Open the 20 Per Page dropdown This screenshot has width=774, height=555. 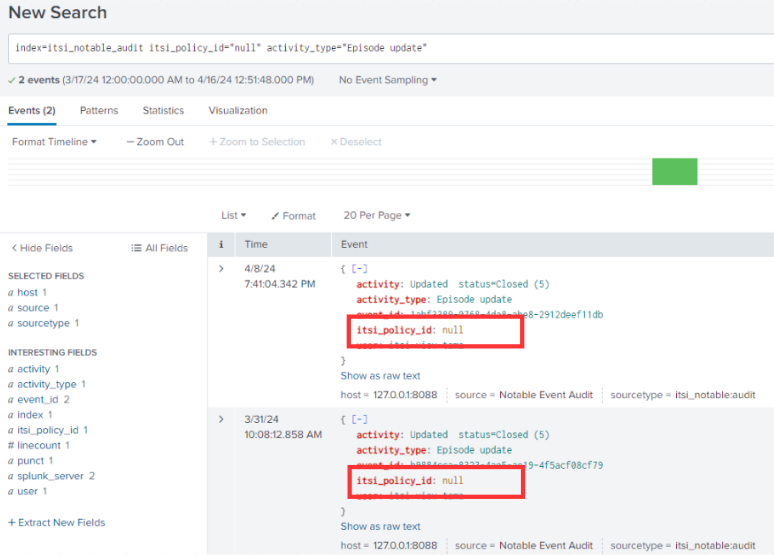click(376, 215)
